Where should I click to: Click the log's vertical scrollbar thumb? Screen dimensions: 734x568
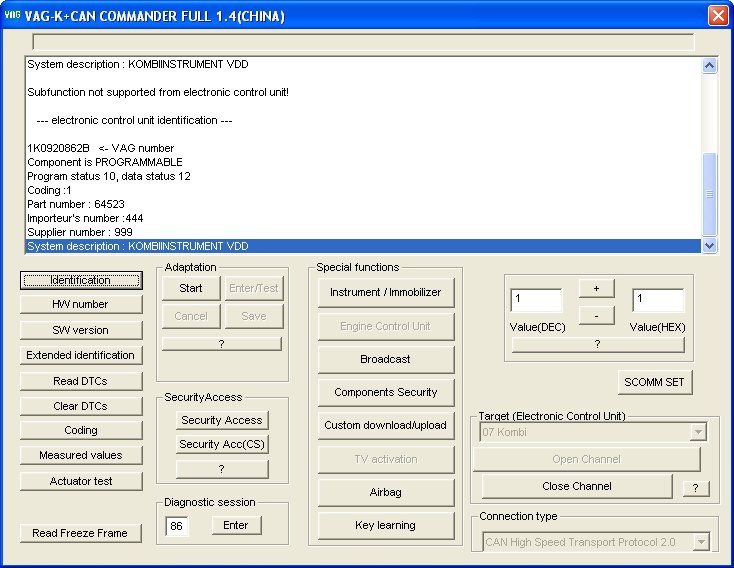tap(710, 194)
